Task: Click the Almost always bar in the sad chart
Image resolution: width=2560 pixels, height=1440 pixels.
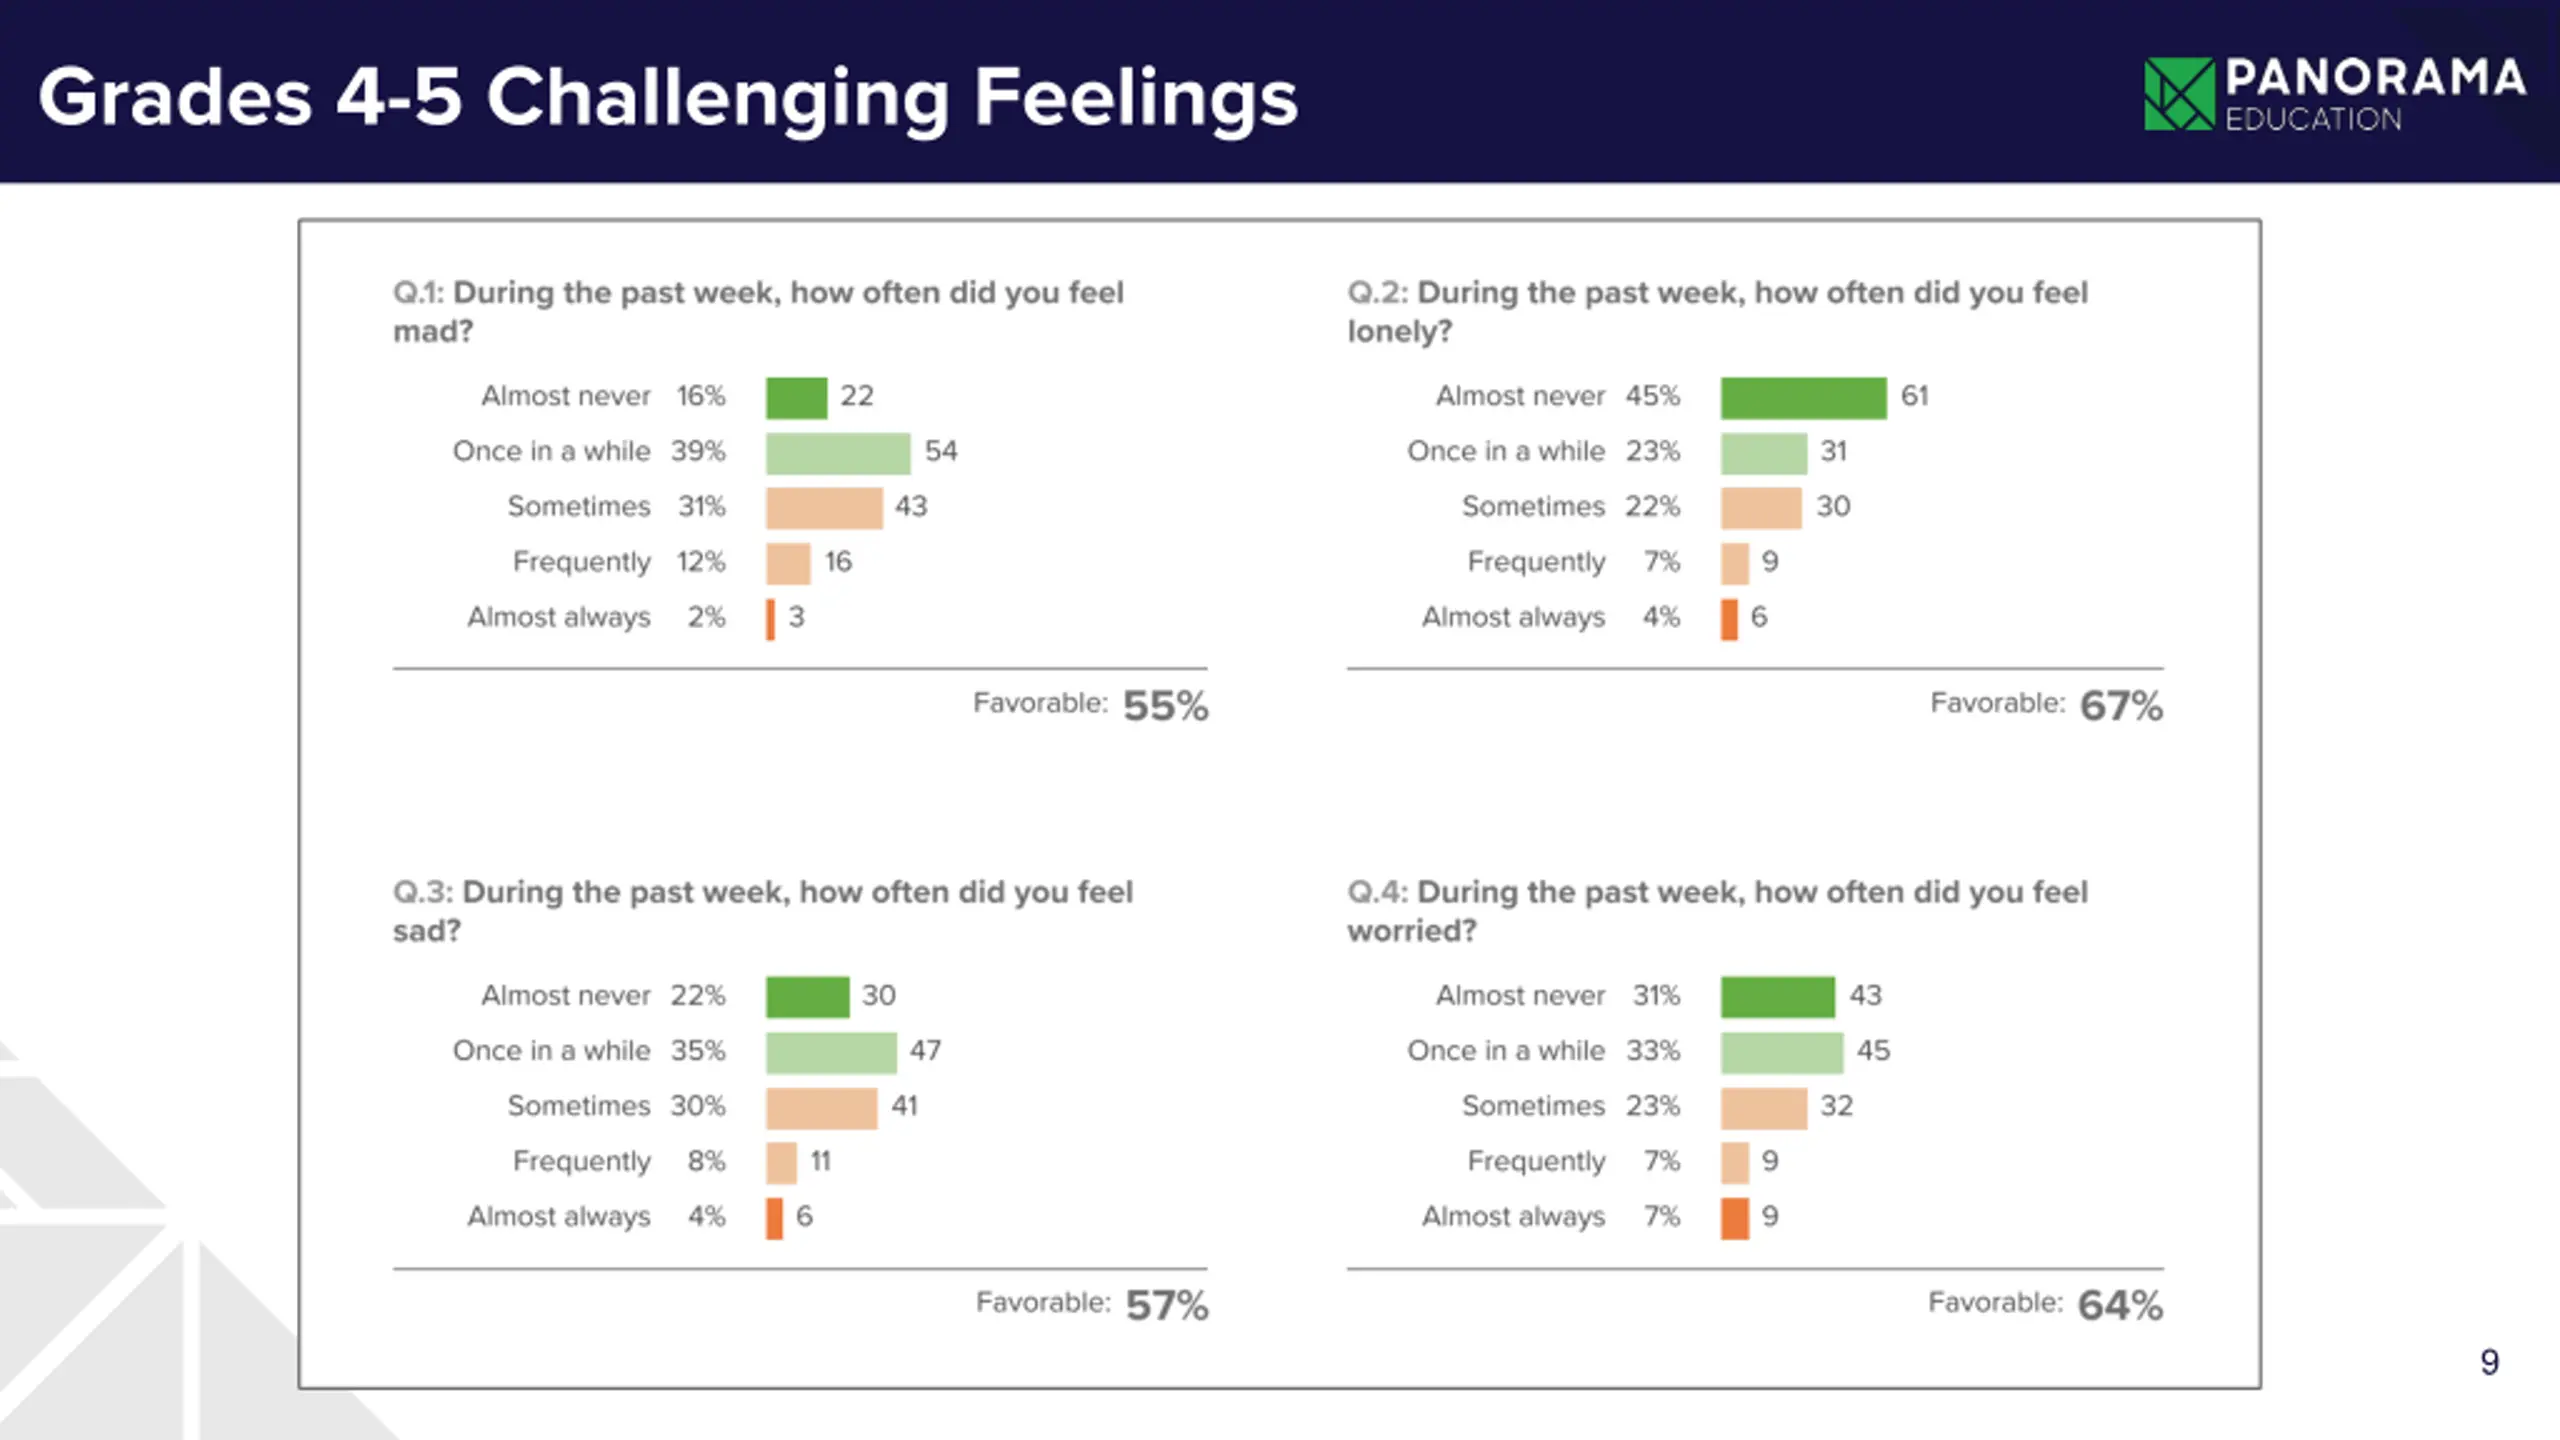Action: (x=774, y=1217)
